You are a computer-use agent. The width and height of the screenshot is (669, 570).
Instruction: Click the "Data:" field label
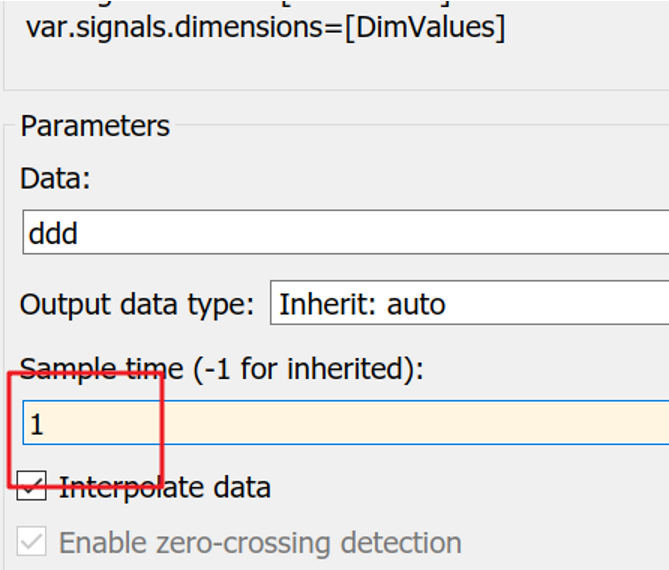pyautogui.click(x=55, y=179)
